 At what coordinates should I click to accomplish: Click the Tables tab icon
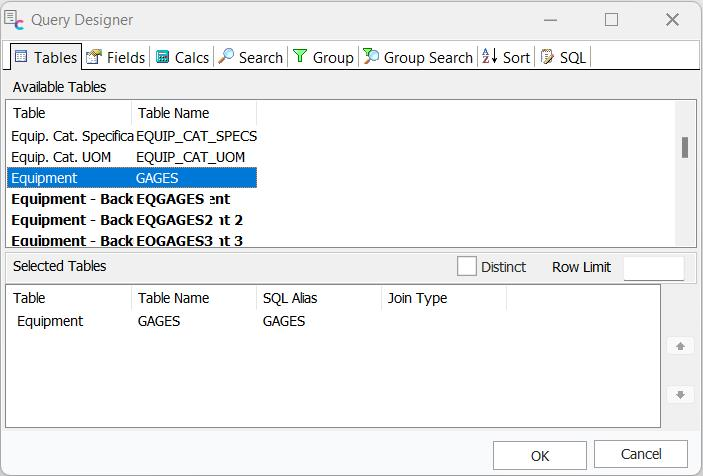(x=21, y=57)
